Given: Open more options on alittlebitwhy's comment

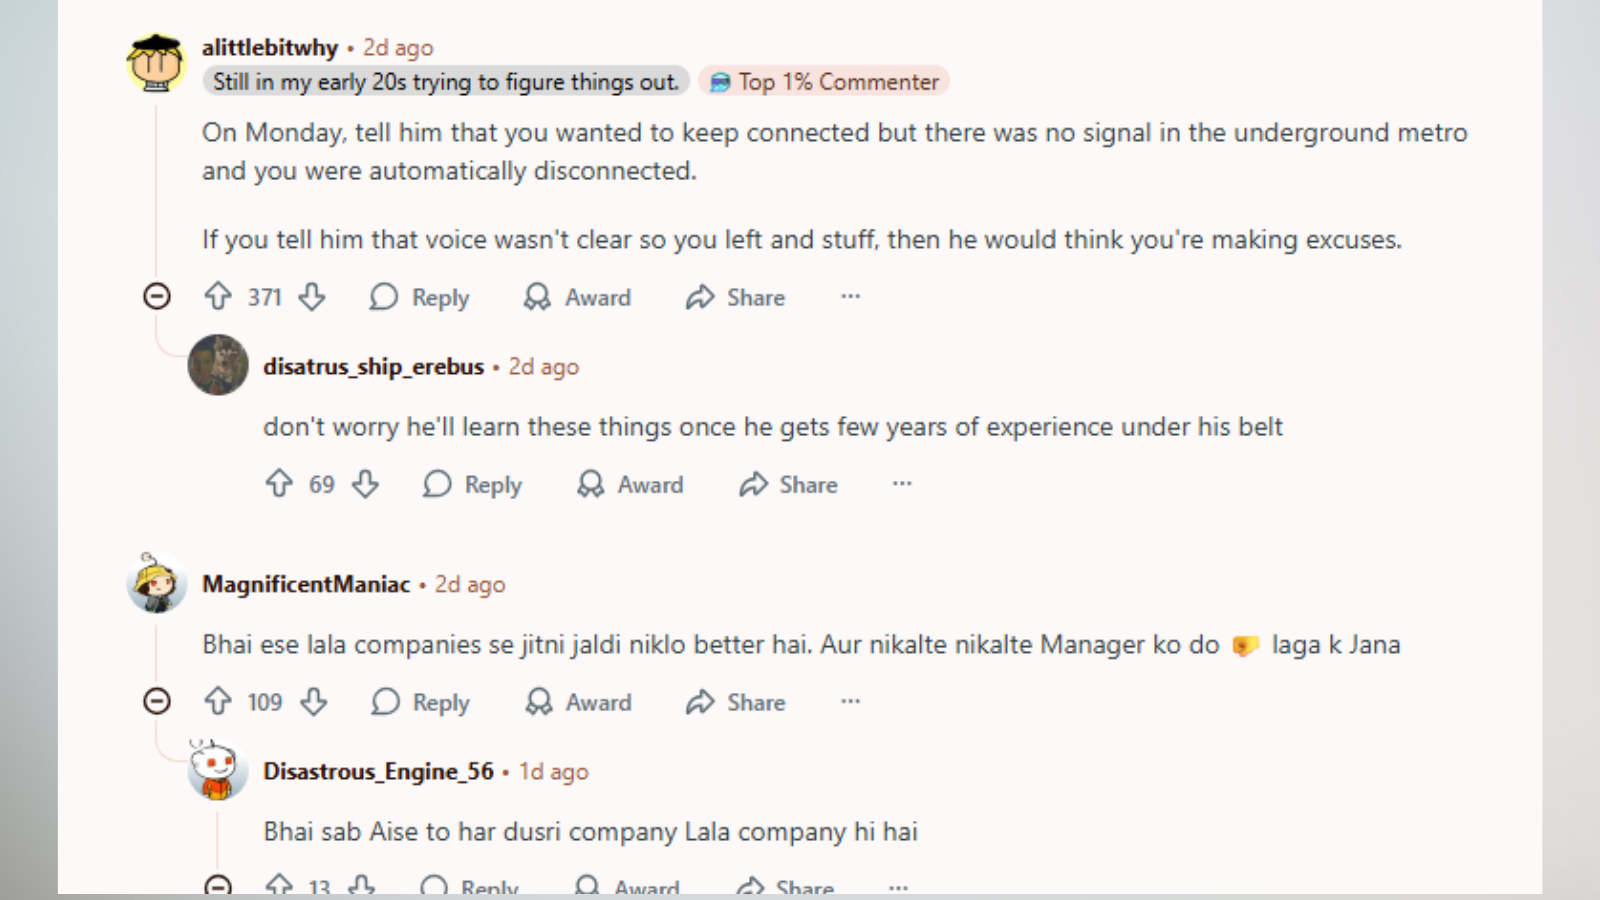Looking at the screenshot, I should 850,296.
